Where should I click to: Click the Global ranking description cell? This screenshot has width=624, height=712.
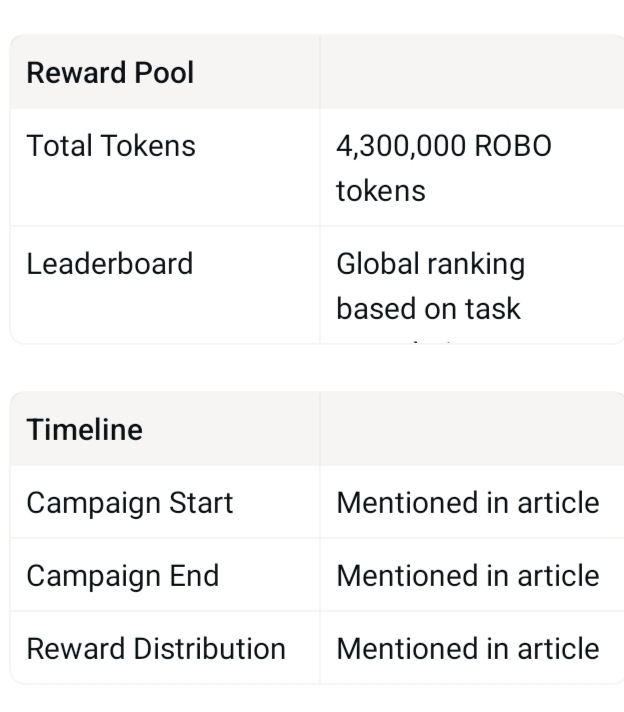pyautogui.click(x=430, y=286)
